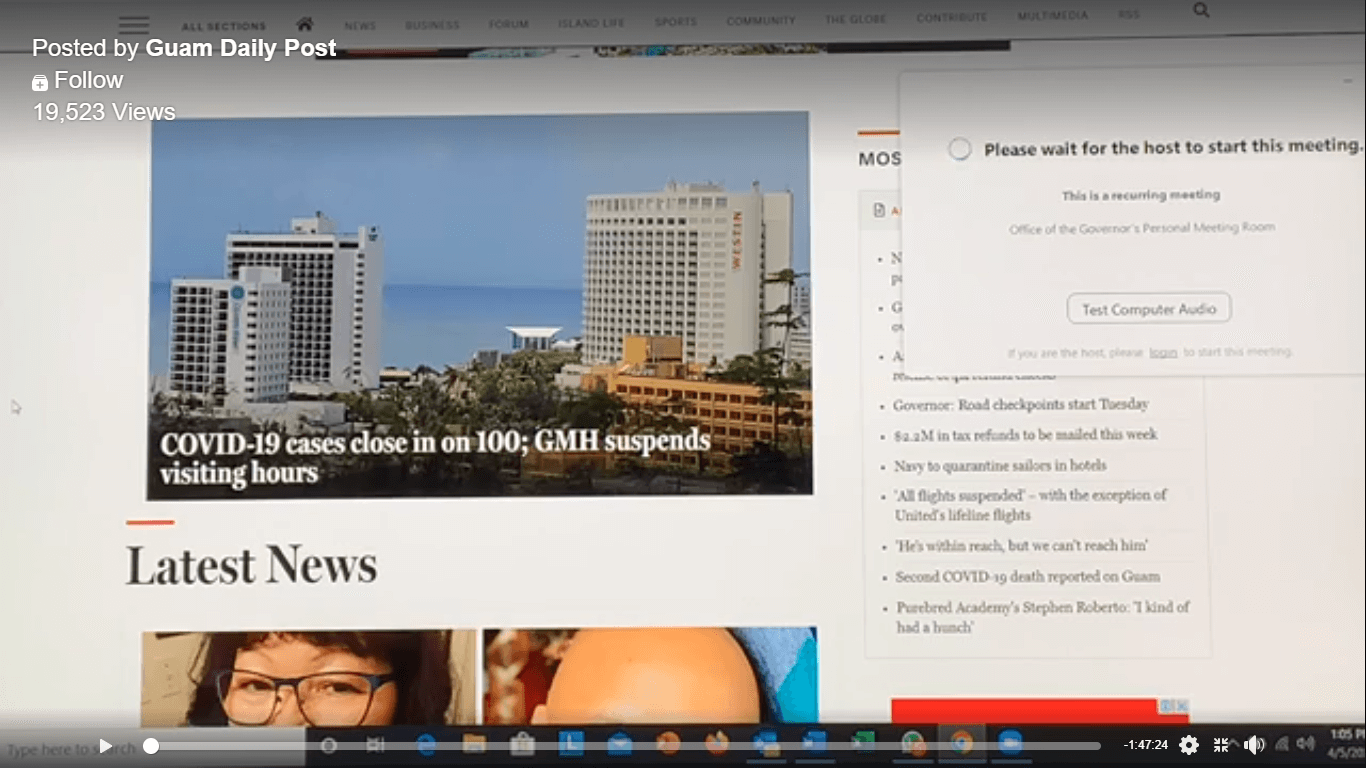Open Purebred Academy's Stephen Roberto article
The height and width of the screenshot is (768, 1366).
1042,617
